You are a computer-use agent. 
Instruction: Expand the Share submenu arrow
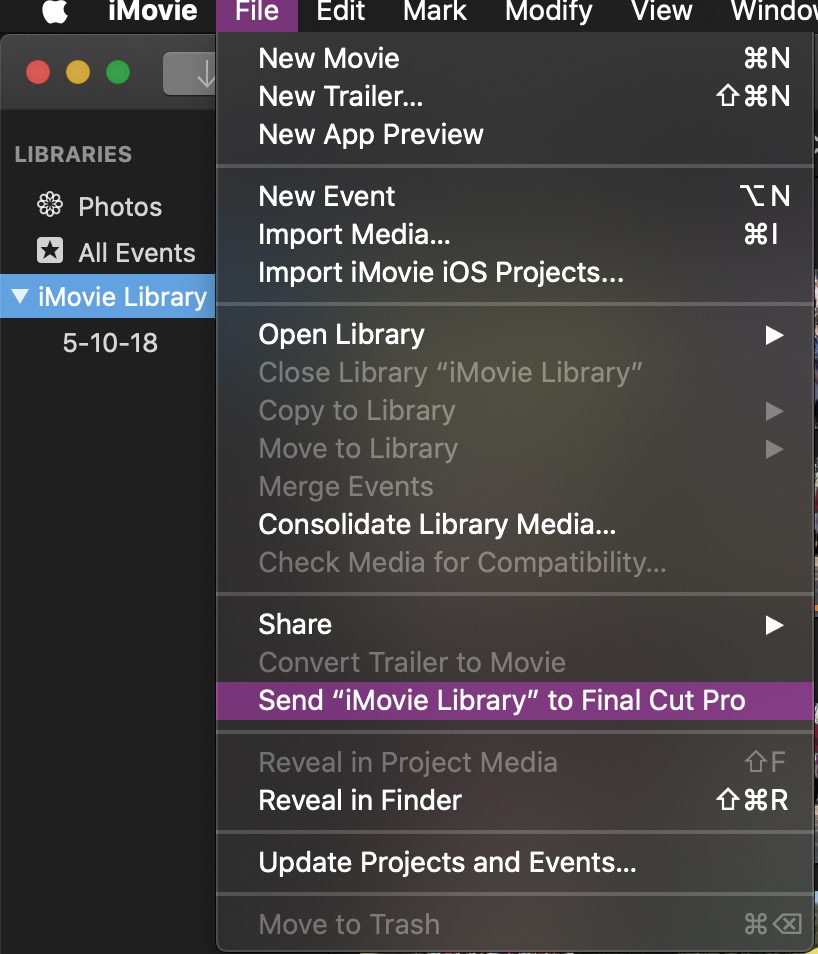tap(774, 625)
